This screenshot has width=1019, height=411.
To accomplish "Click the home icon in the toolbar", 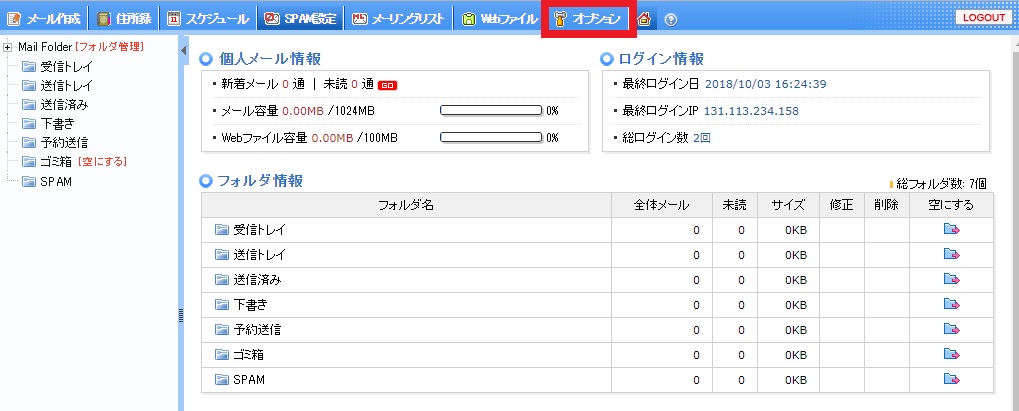I will (x=645, y=18).
